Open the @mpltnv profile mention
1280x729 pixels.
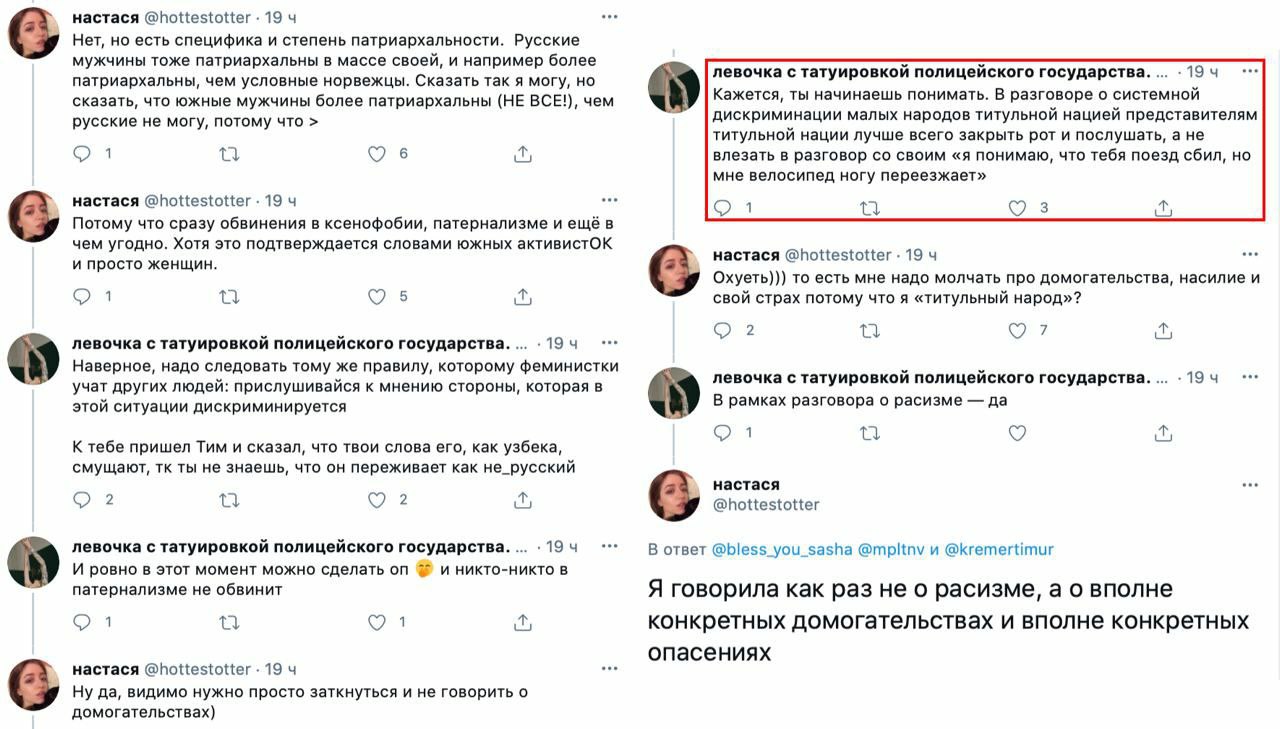(891, 549)
